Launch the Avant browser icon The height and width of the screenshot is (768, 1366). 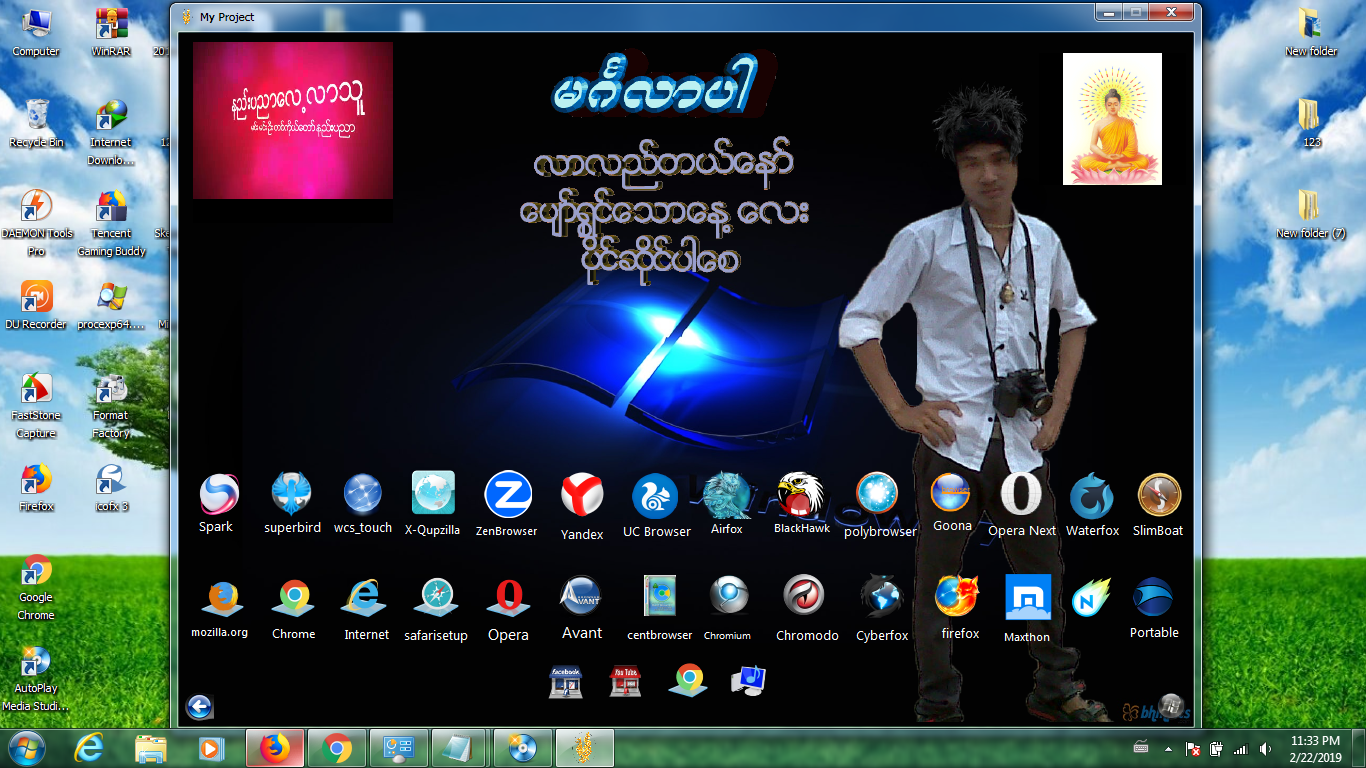point(581,596)
